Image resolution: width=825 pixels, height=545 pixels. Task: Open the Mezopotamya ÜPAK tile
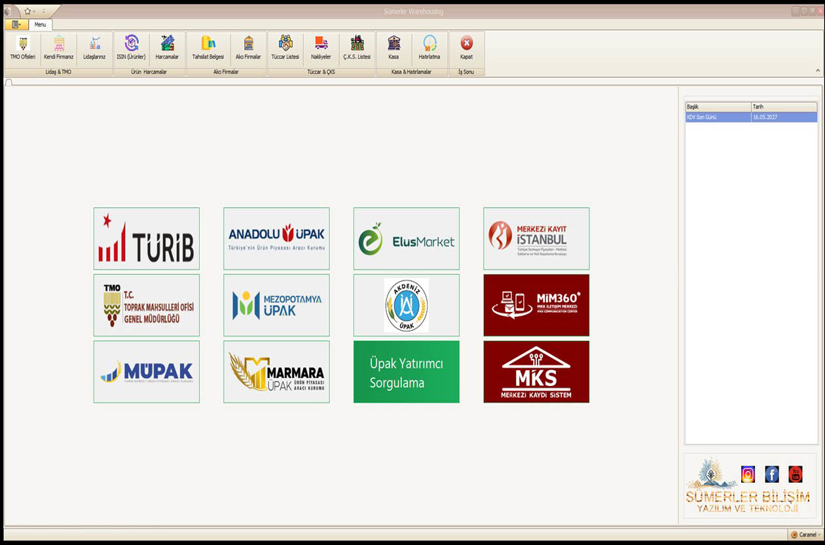point(276,305)
